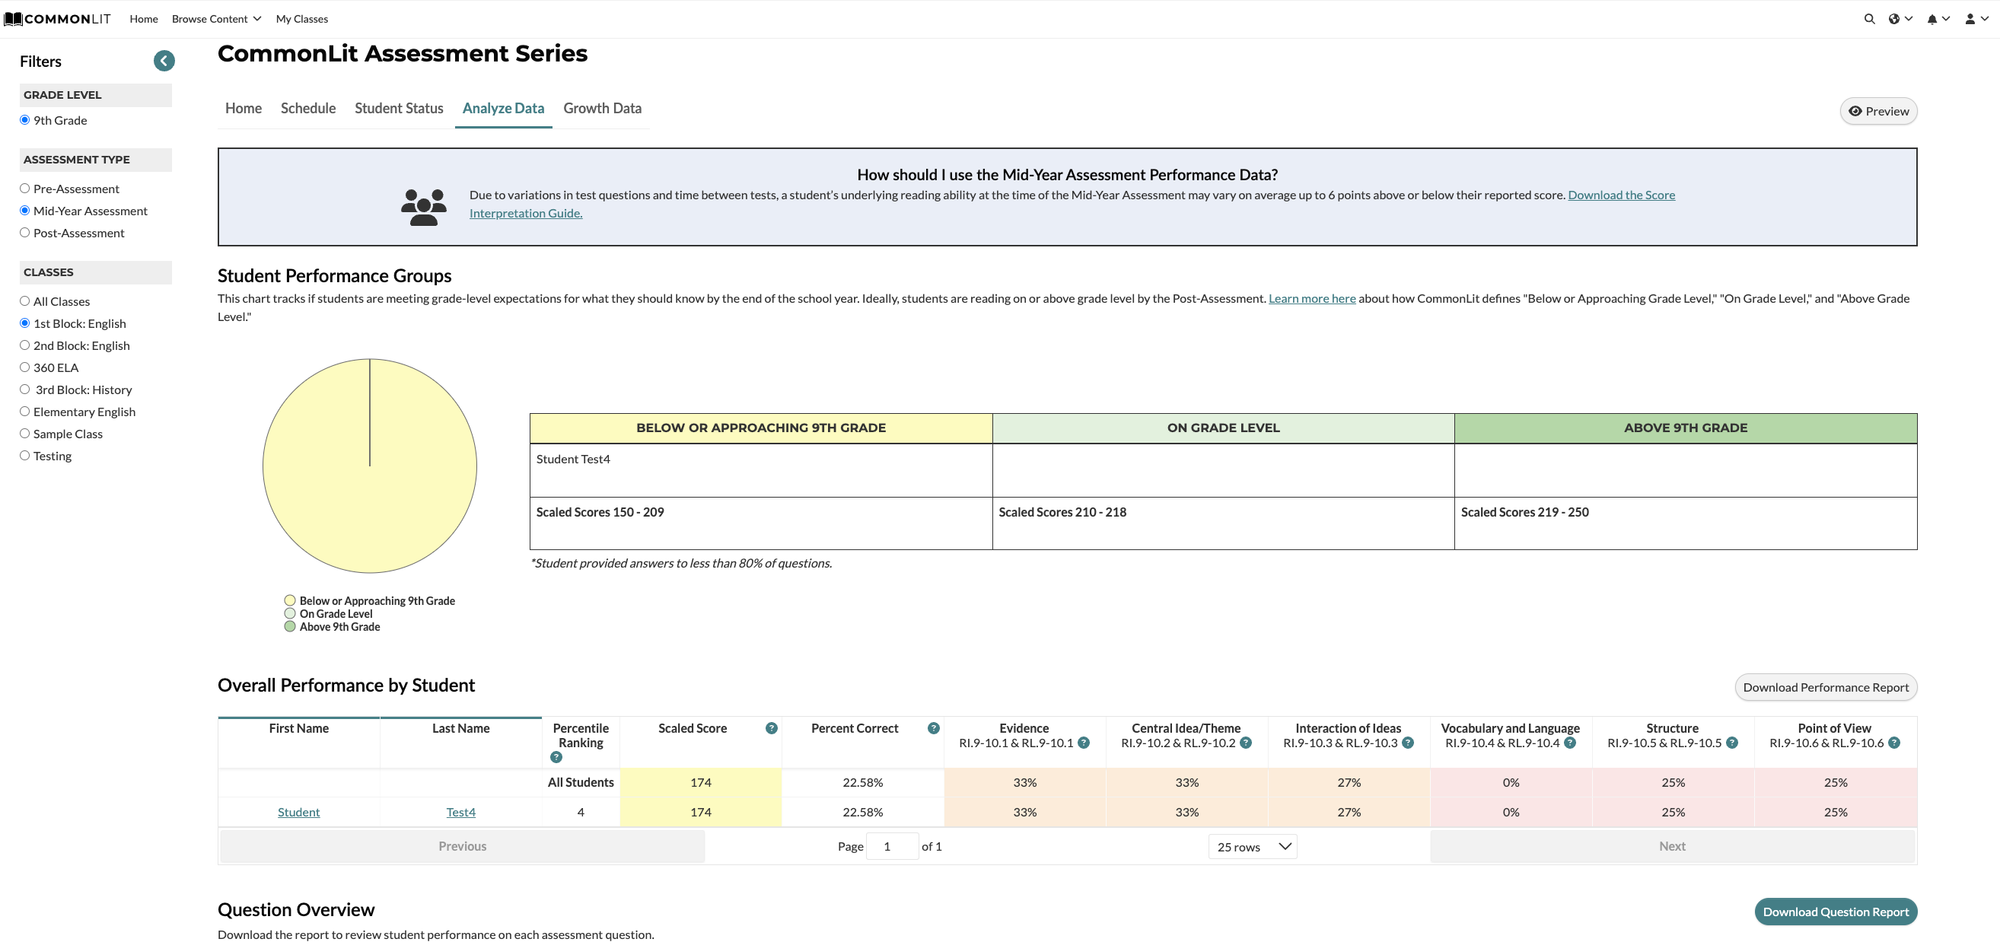2000x951 pixels.
Task: Collapse the Filters panel arrow
Action: click(165, 61)
